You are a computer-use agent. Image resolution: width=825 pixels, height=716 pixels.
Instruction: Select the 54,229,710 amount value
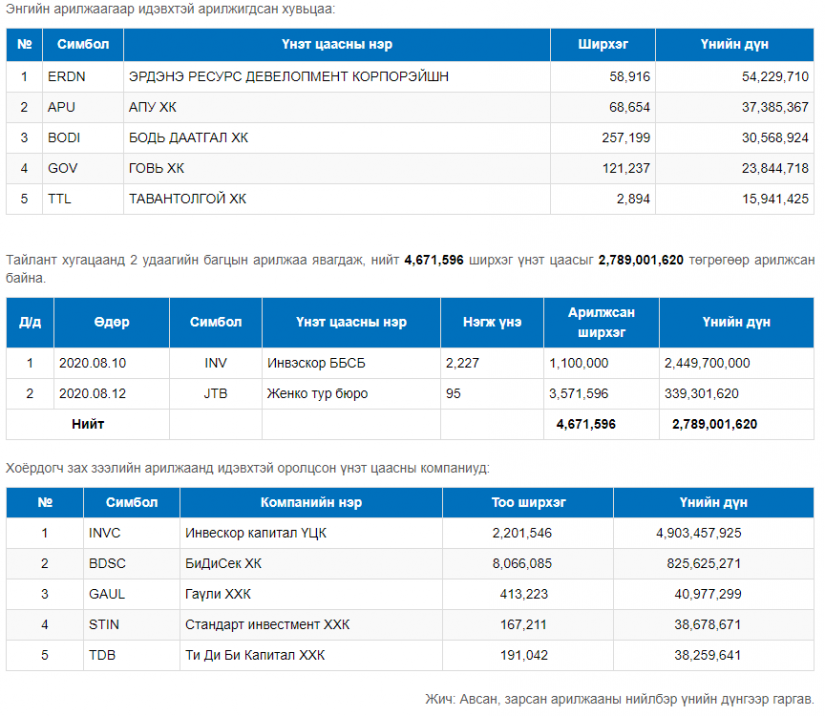tap(775, 77)
